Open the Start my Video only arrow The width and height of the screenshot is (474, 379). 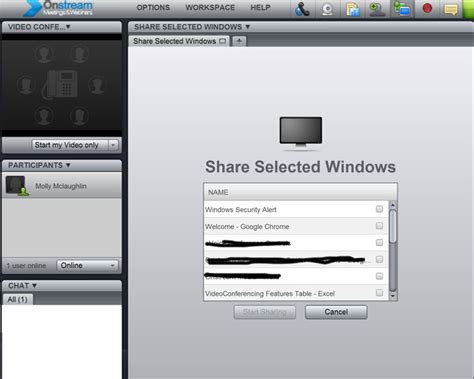pos(113,145)
